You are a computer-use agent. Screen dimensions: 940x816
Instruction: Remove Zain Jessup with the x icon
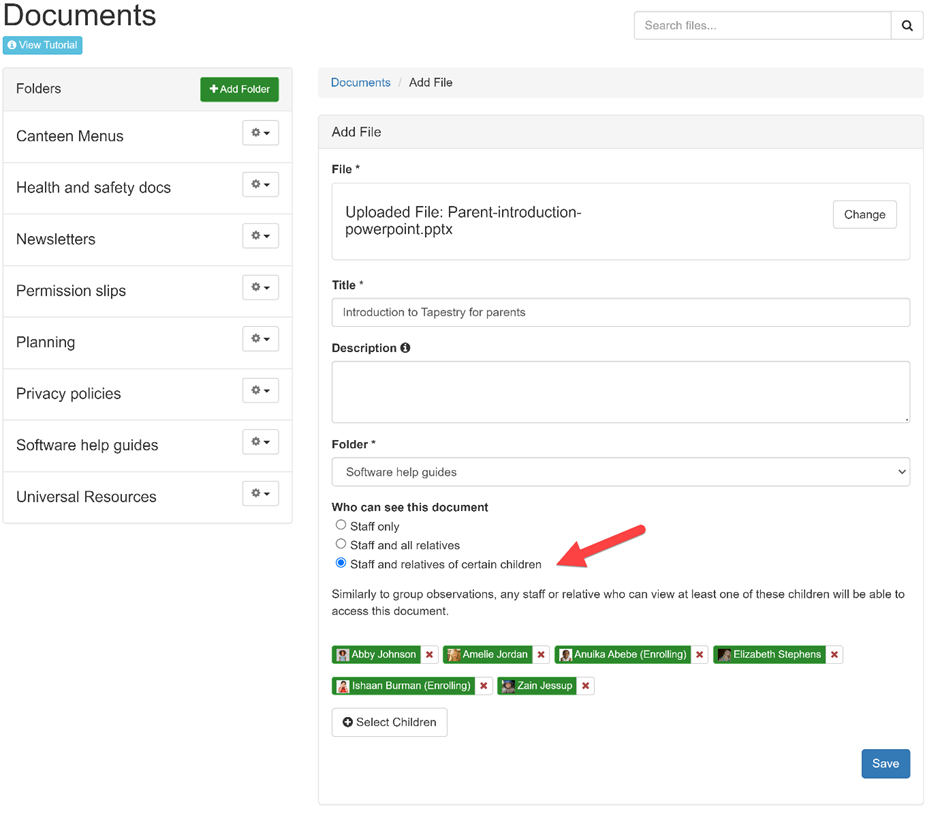[x=586, y=686]
